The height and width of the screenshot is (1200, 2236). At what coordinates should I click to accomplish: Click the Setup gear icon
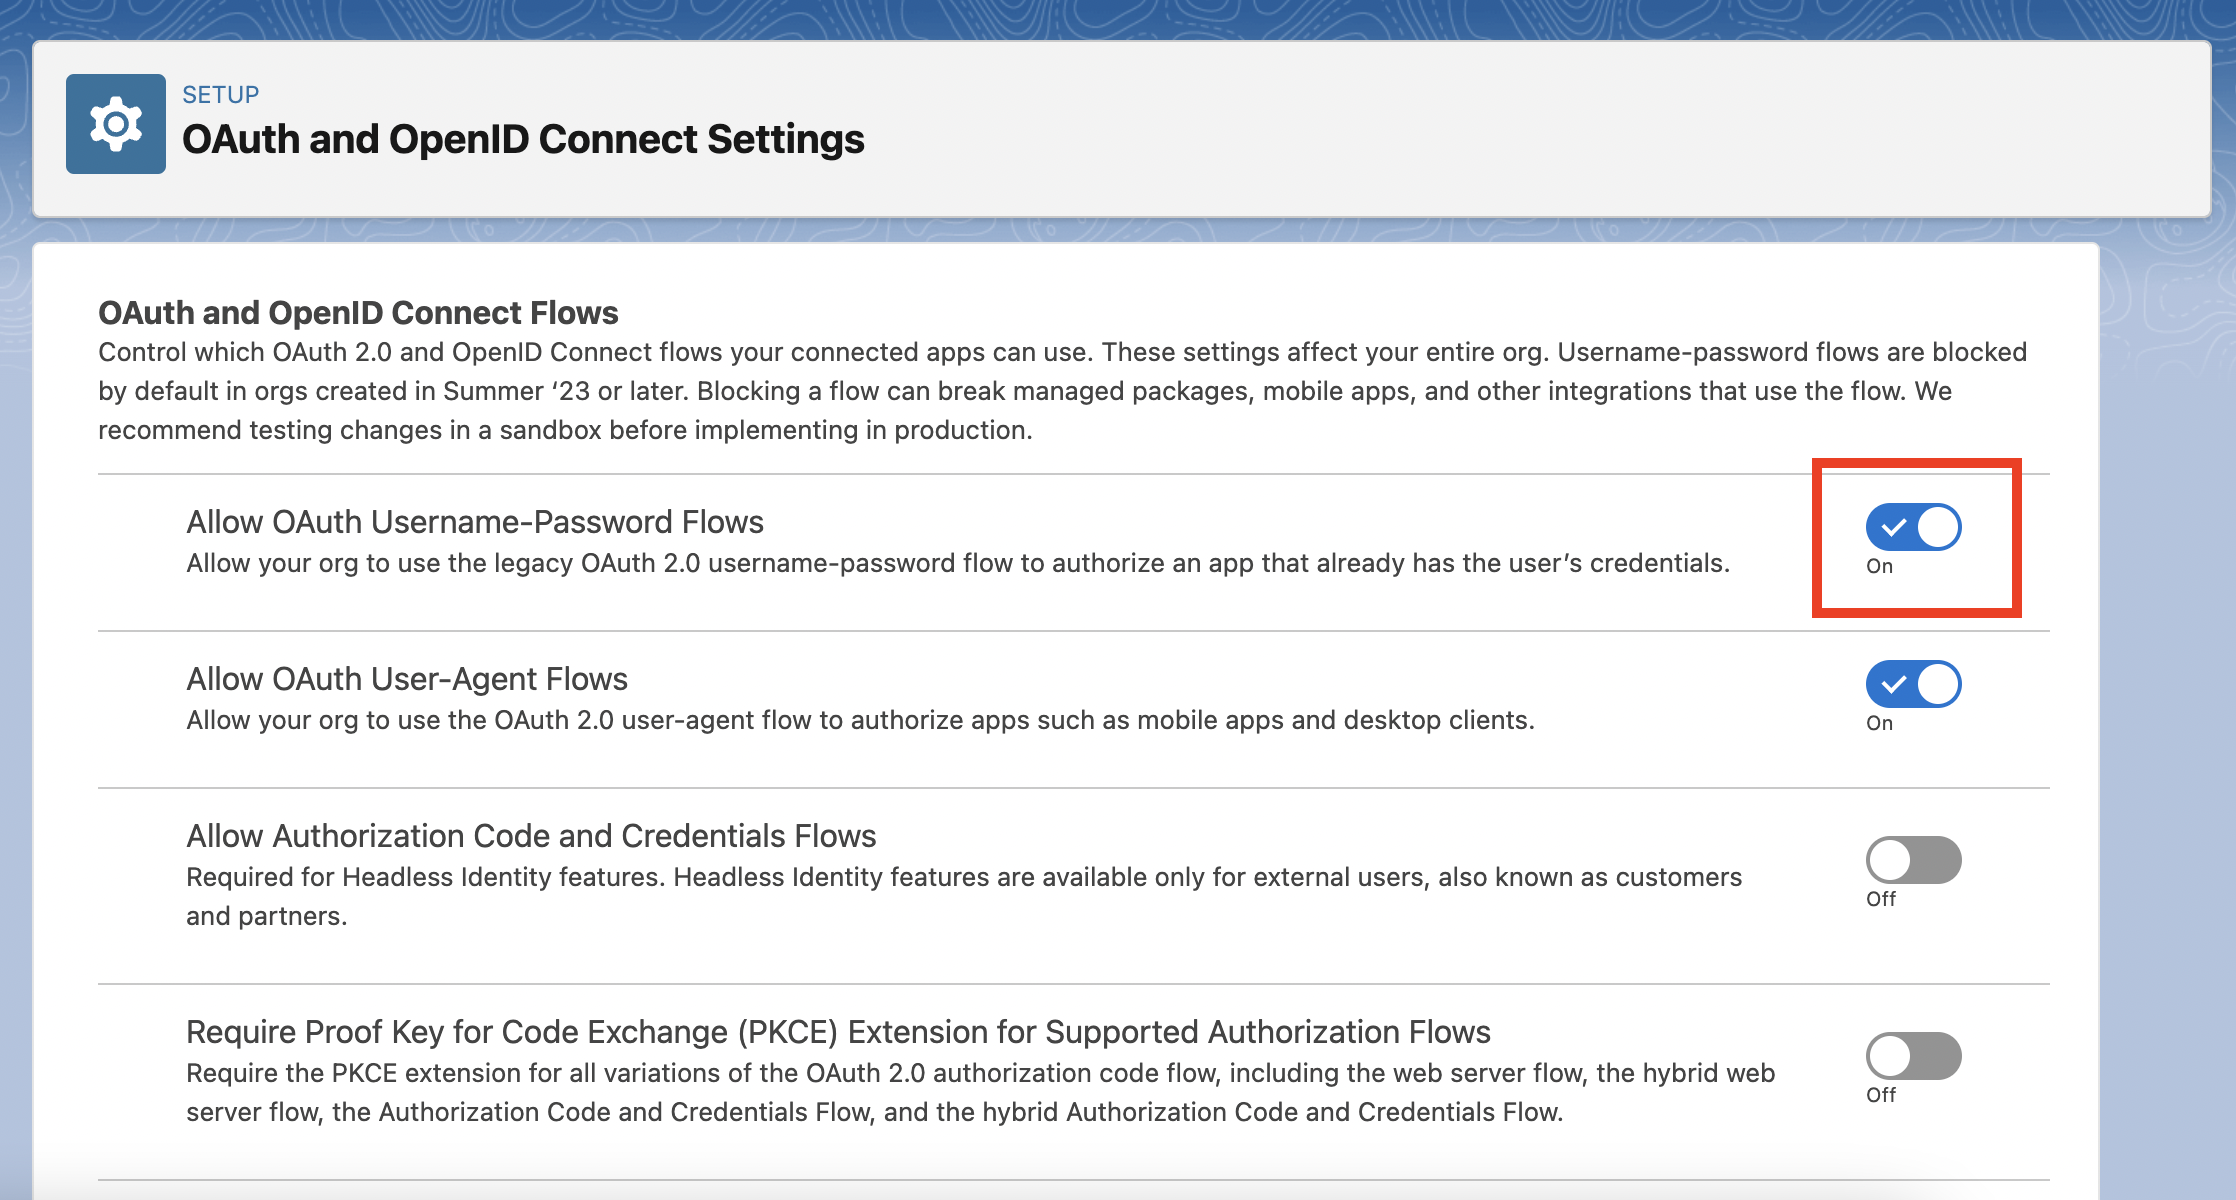coord(116,124)
